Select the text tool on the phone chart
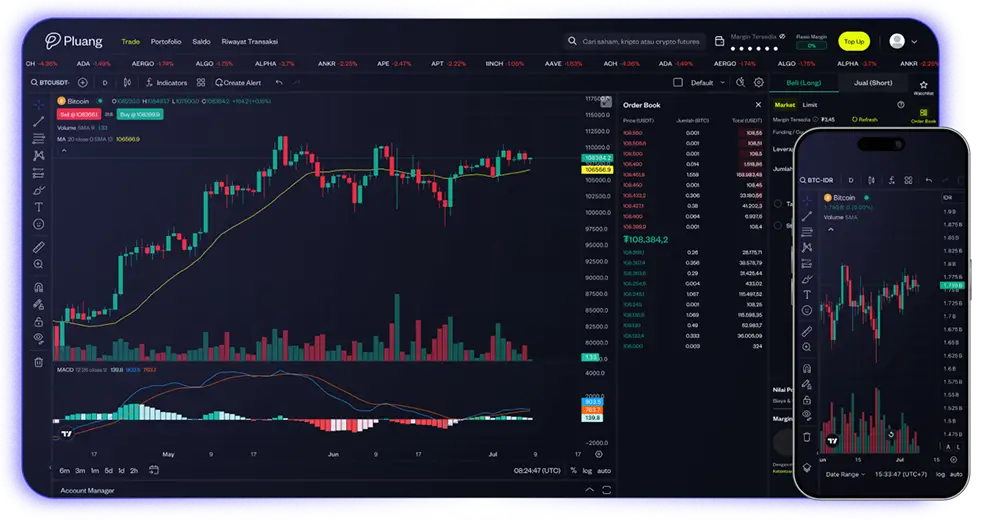The width and height of the screenshot is (983, 521). tap(807, 295)
